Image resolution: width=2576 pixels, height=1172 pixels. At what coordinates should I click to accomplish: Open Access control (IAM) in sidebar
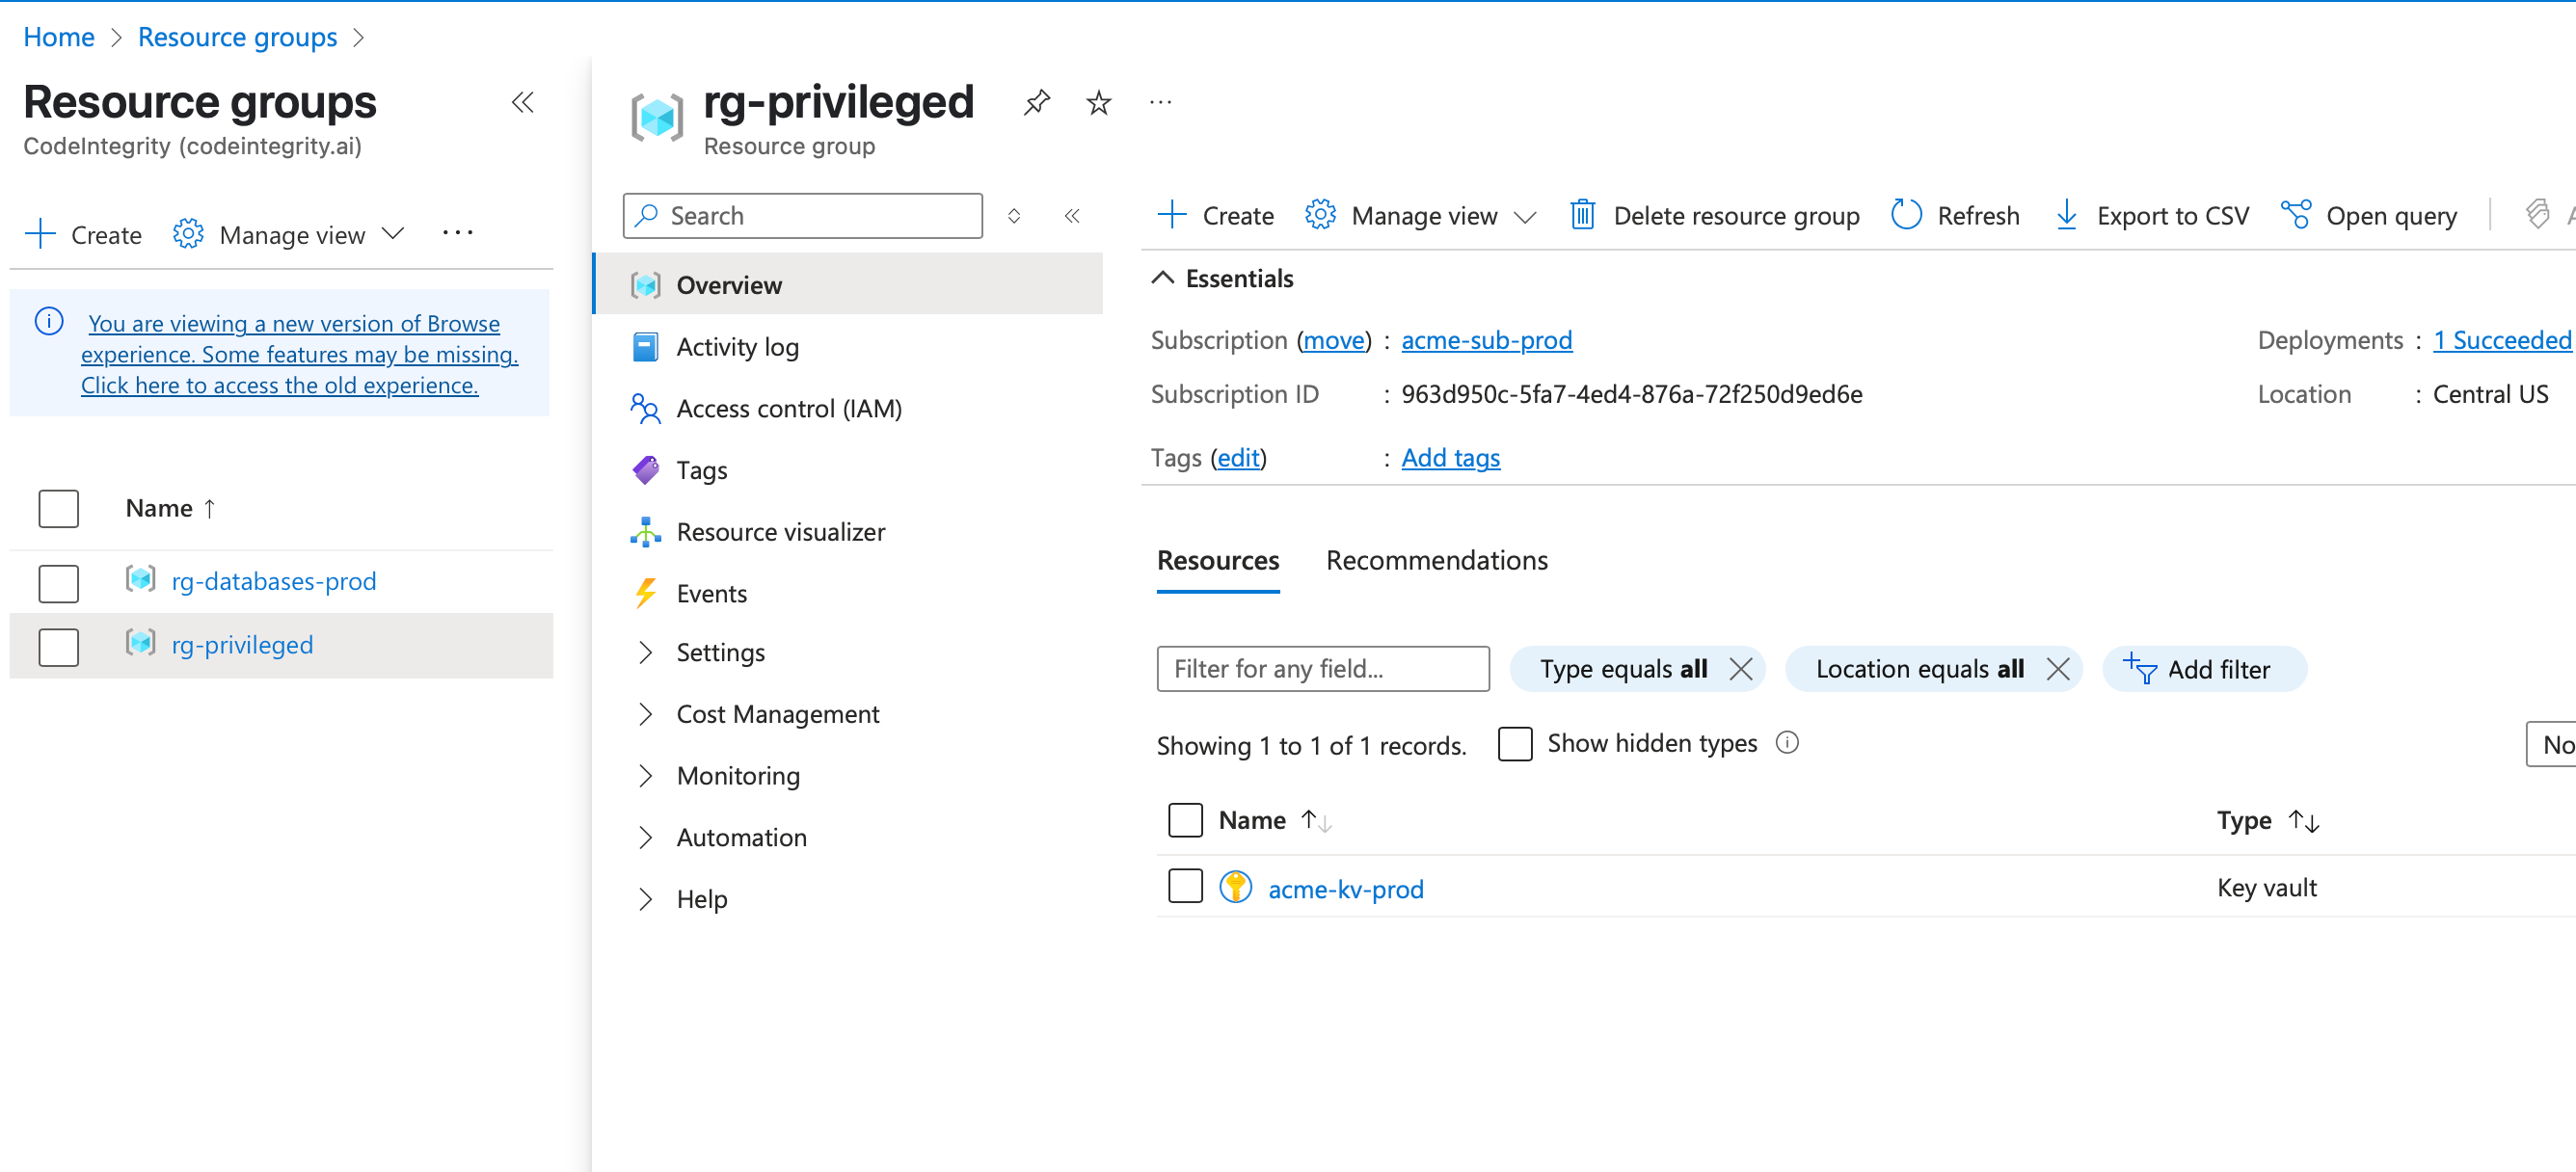click(788, 408)
